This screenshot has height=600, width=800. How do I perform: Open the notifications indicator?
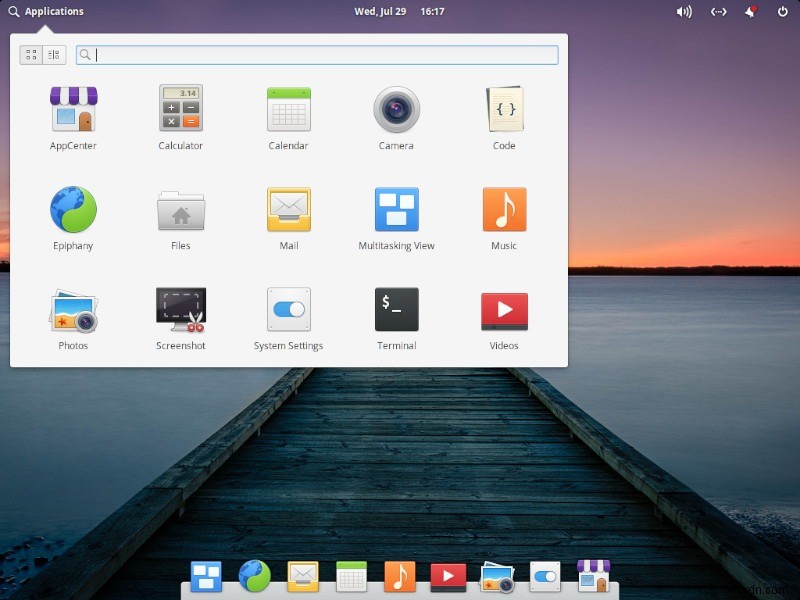click(x=751, y=11)
